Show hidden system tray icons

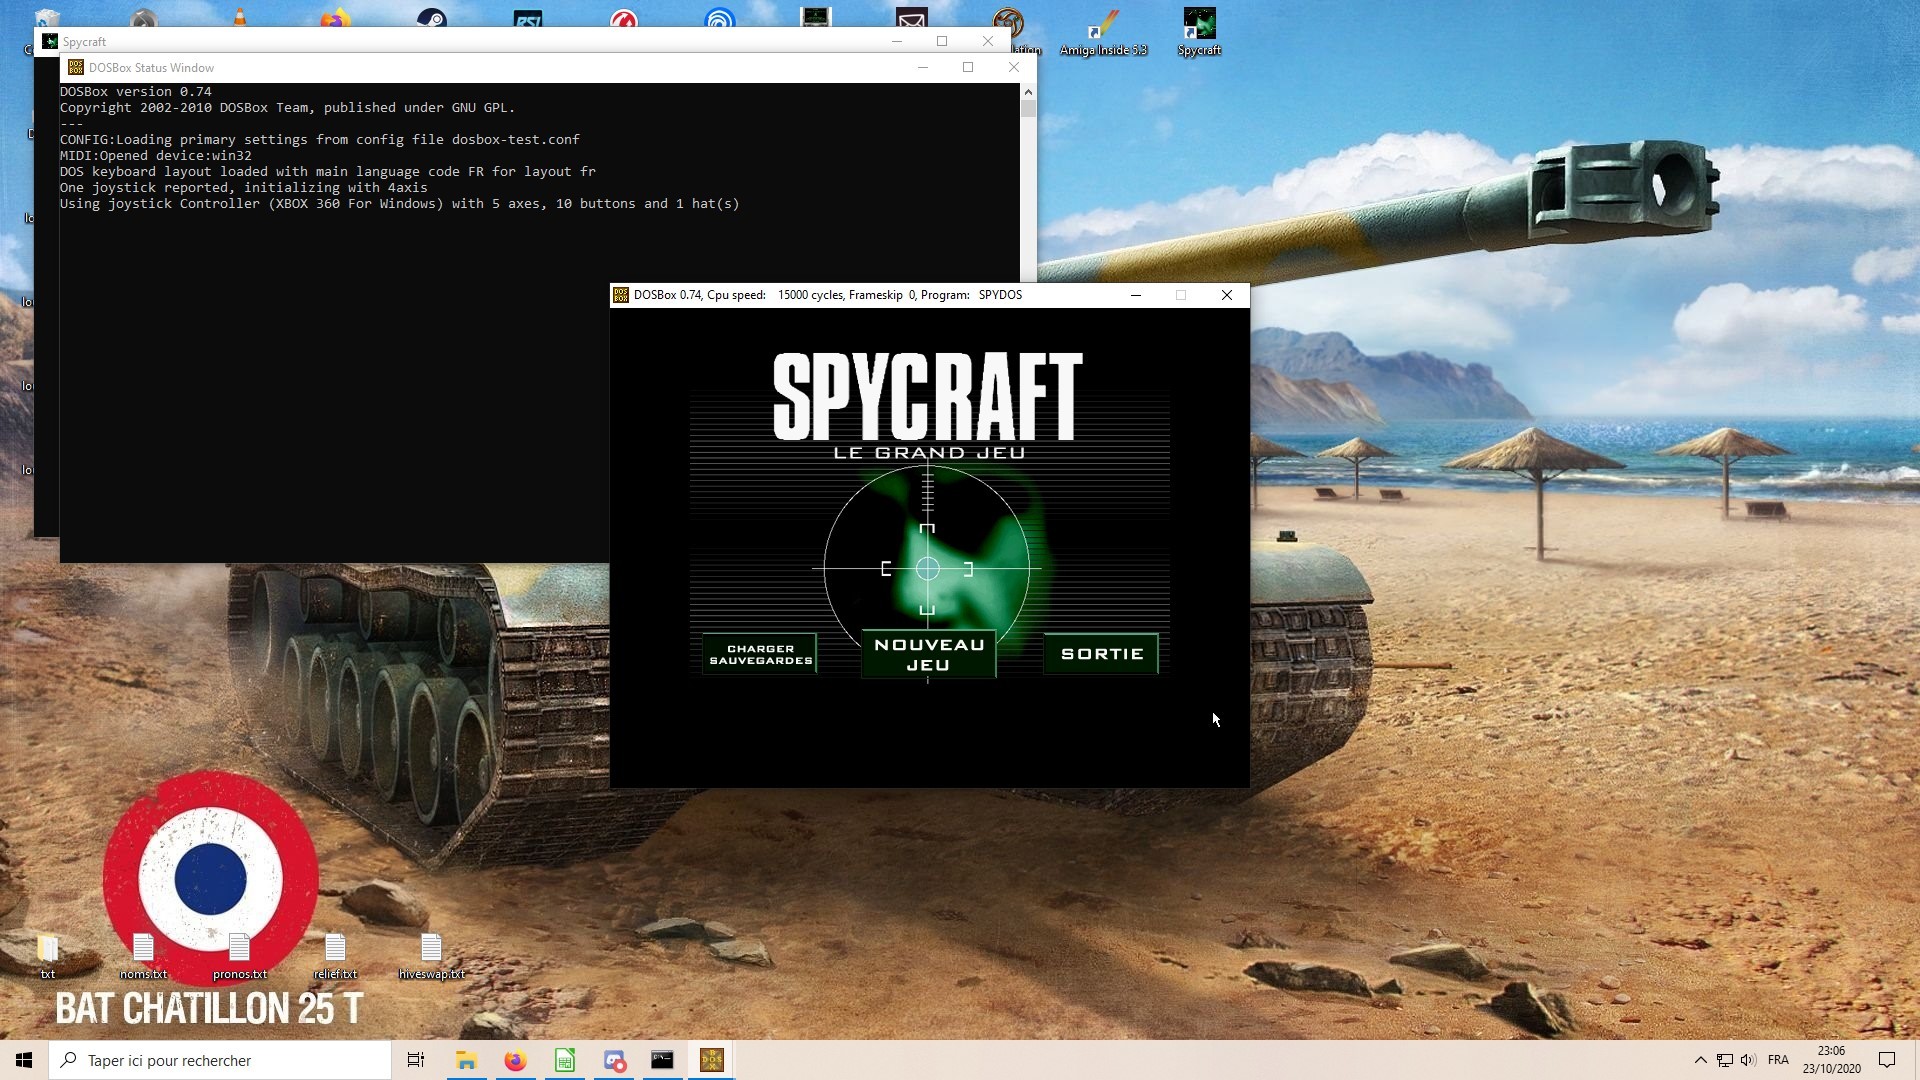point(1700,1060)
